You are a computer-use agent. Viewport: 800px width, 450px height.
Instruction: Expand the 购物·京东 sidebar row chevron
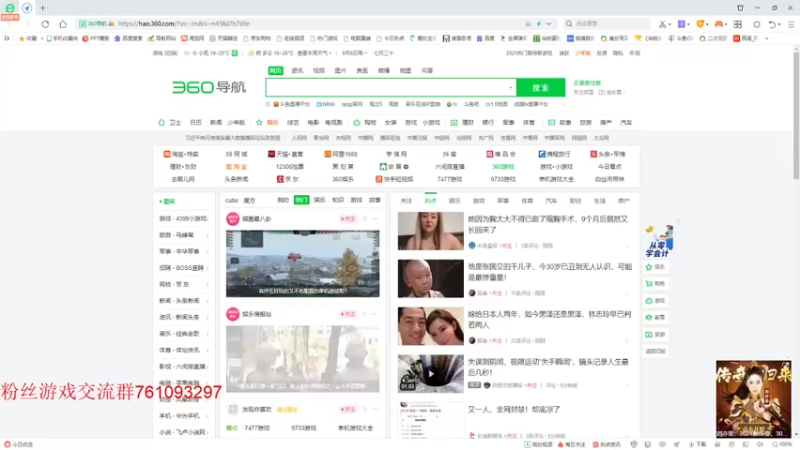(x=207, y=284)
